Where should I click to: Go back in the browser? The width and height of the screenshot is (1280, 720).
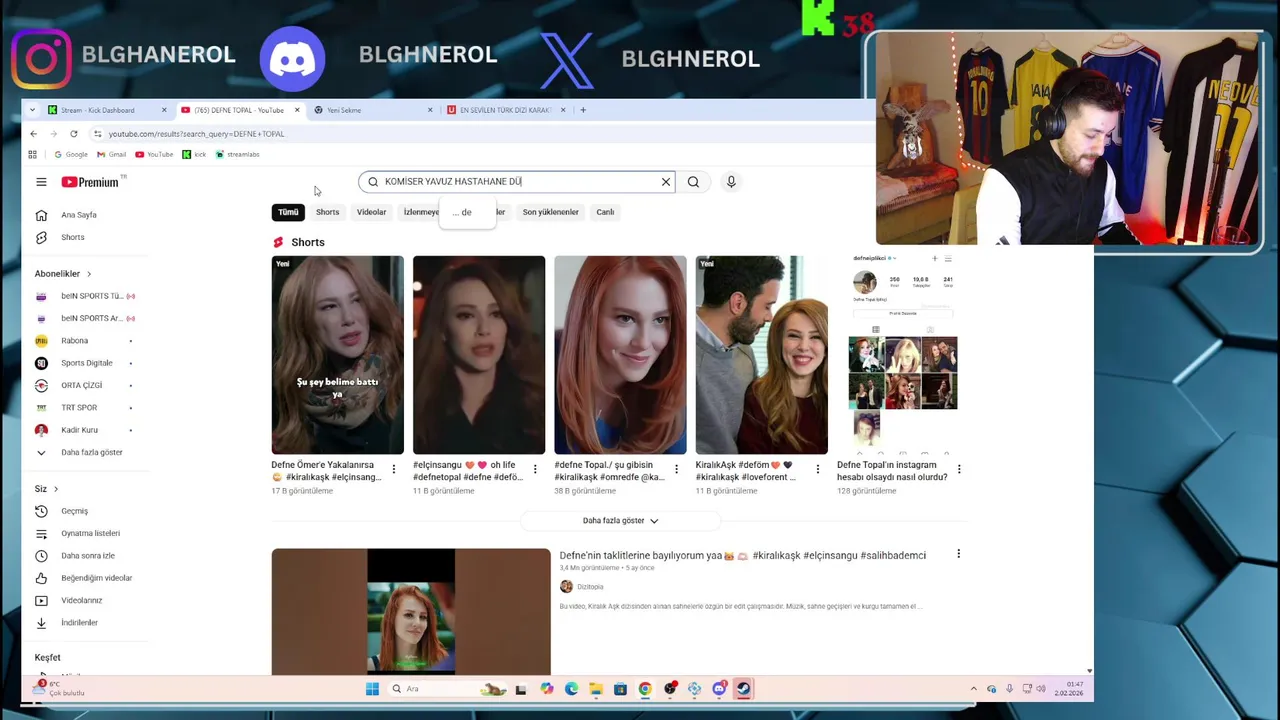pos(33,134)
